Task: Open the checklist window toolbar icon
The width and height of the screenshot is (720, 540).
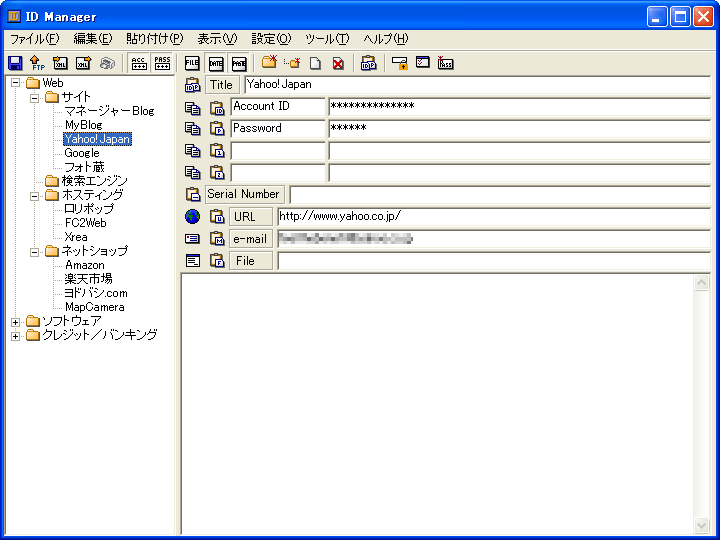Action: tap(422, 62)
